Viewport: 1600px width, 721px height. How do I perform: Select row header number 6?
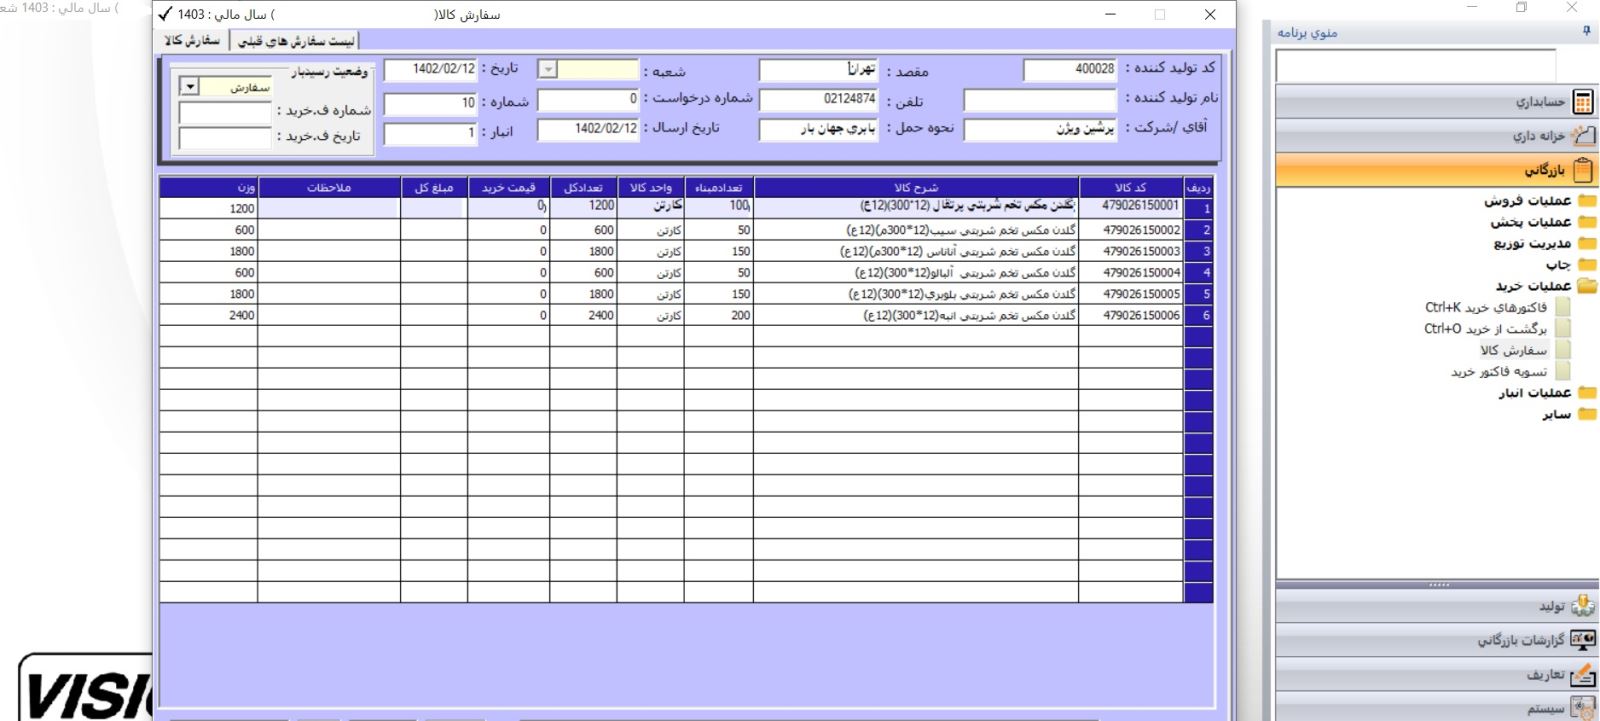(1198, 315)
